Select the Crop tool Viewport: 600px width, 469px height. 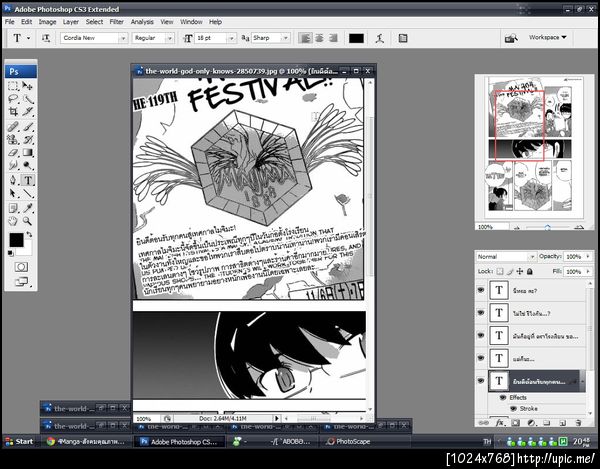[x=13, y=112]
